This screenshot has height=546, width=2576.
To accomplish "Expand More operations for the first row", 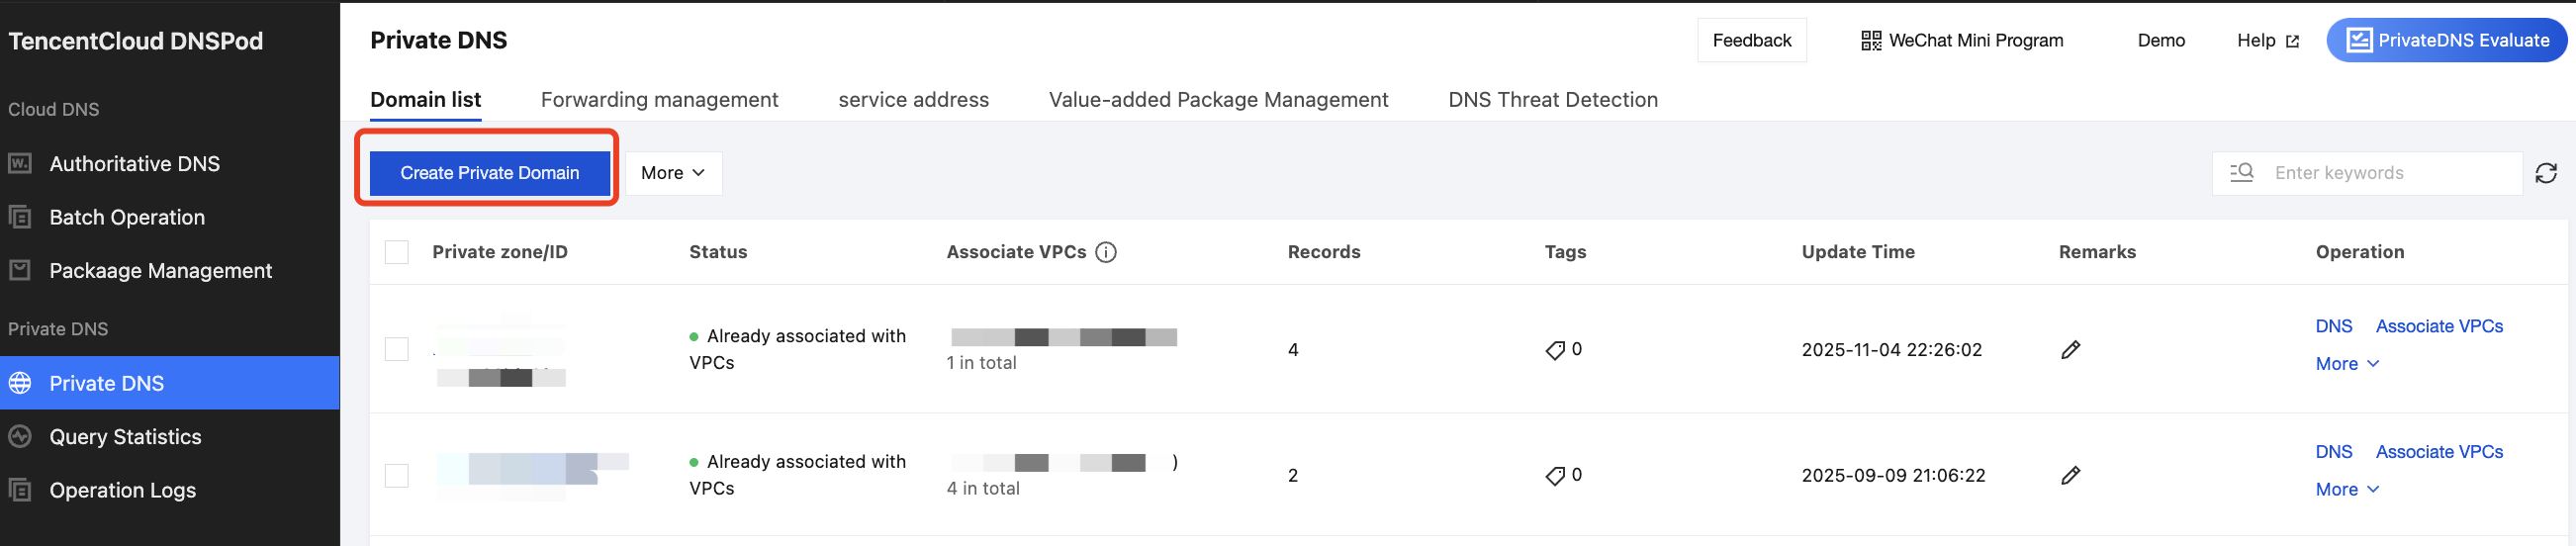I will point(2346,364).
